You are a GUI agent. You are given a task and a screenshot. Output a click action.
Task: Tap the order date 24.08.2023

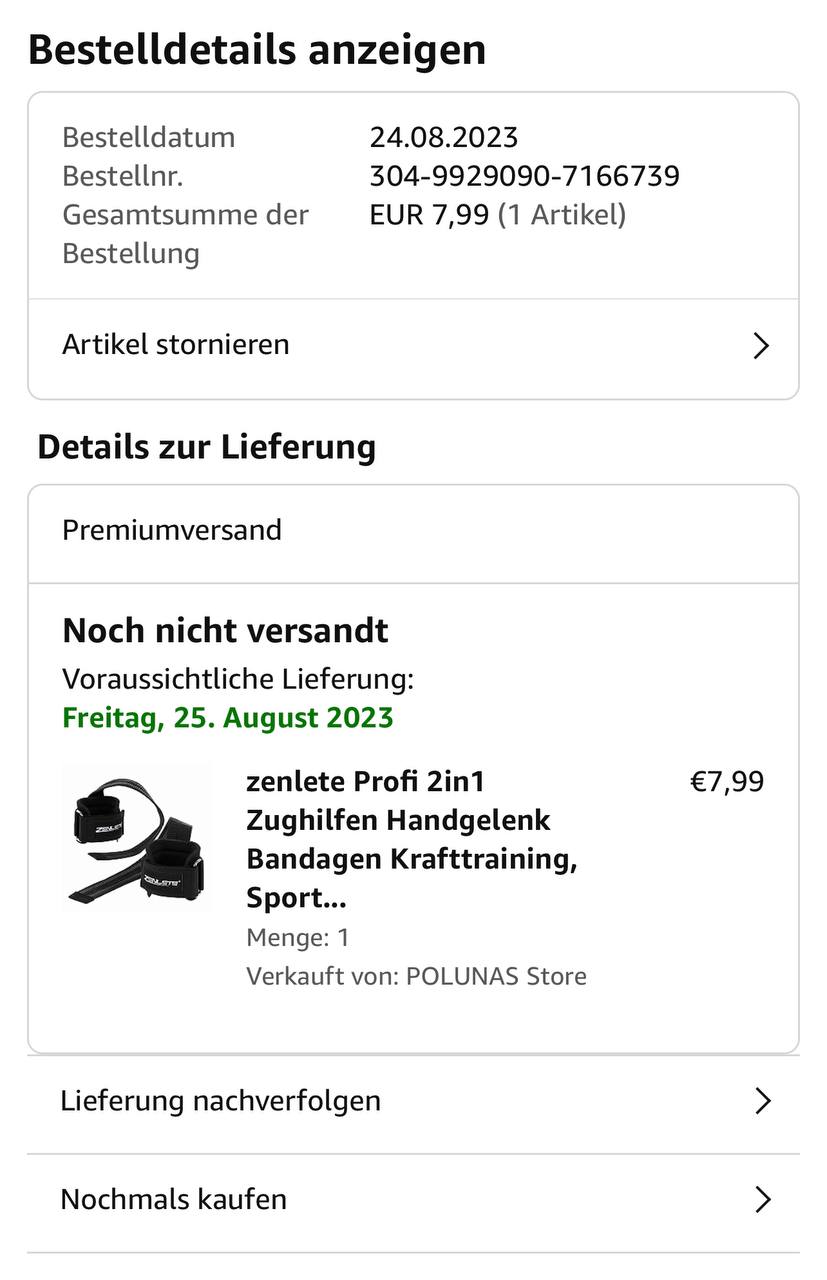tap(444, 137)
